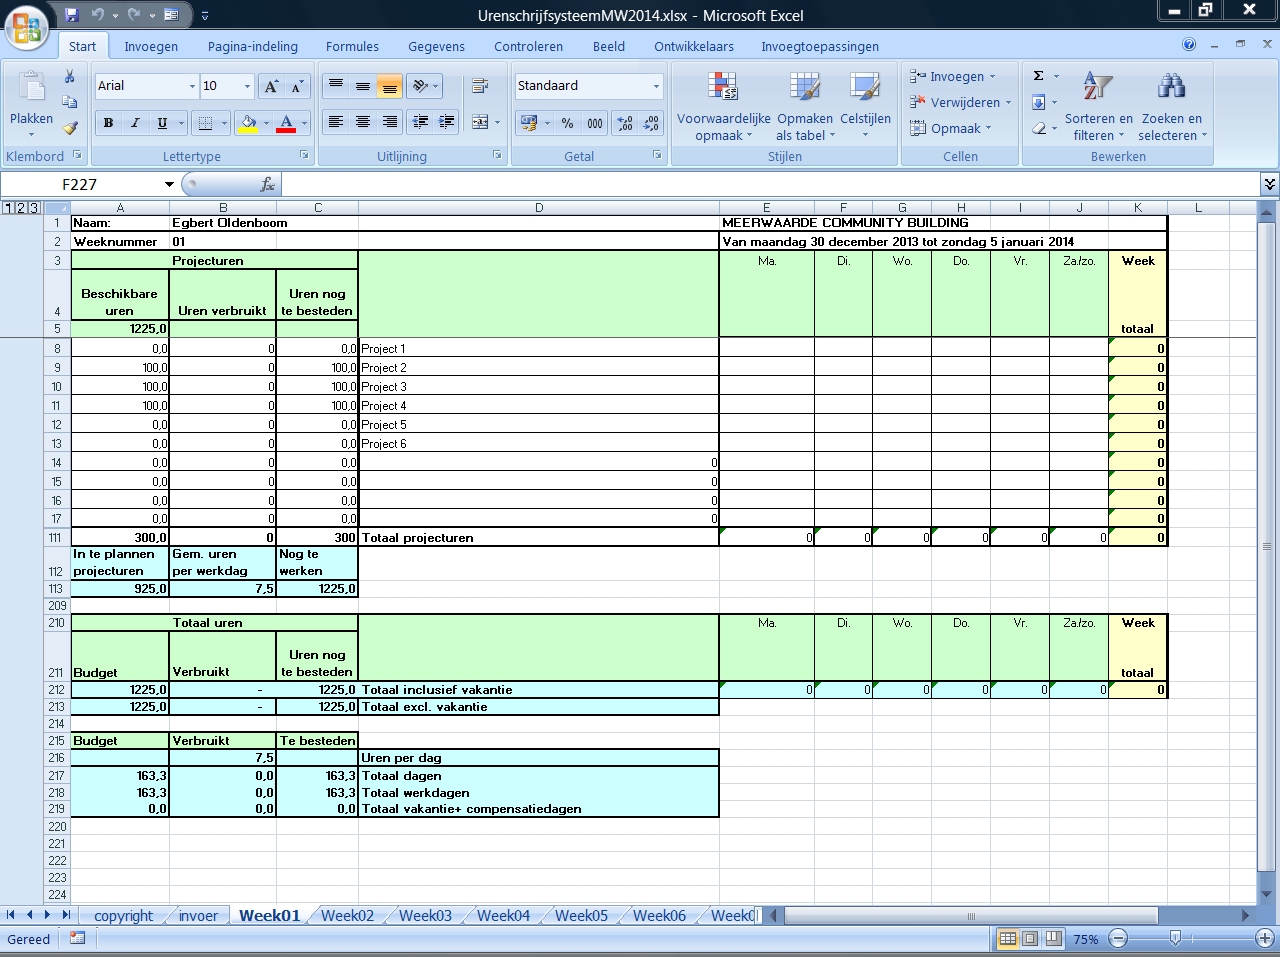Open Sorteren en filteren tool
This screenshot has width=1280, height=957.
pyautogui.click(x=1098, y=107)
